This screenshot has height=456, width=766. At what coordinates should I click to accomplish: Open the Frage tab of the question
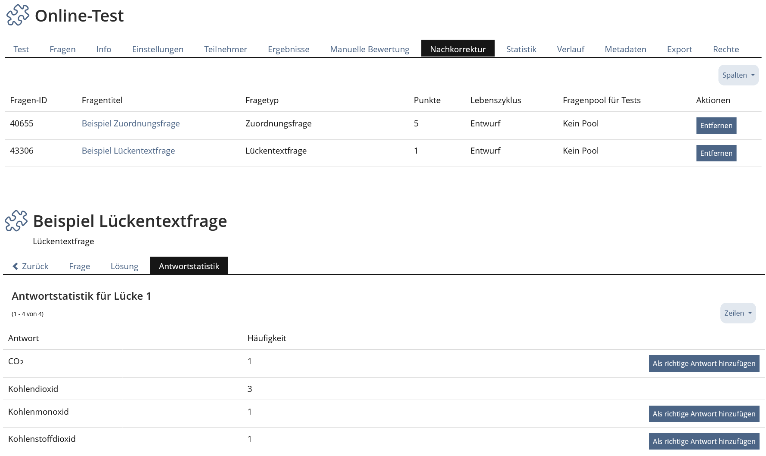pyautogui.click(x=80, y=266)
